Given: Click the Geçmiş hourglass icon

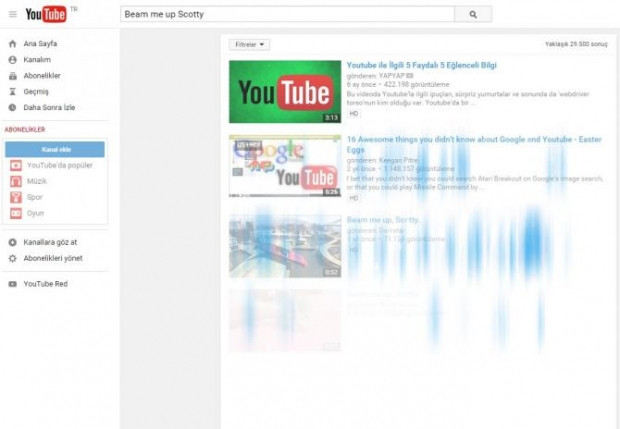Looking at the screenshot, I should (13, 92).
